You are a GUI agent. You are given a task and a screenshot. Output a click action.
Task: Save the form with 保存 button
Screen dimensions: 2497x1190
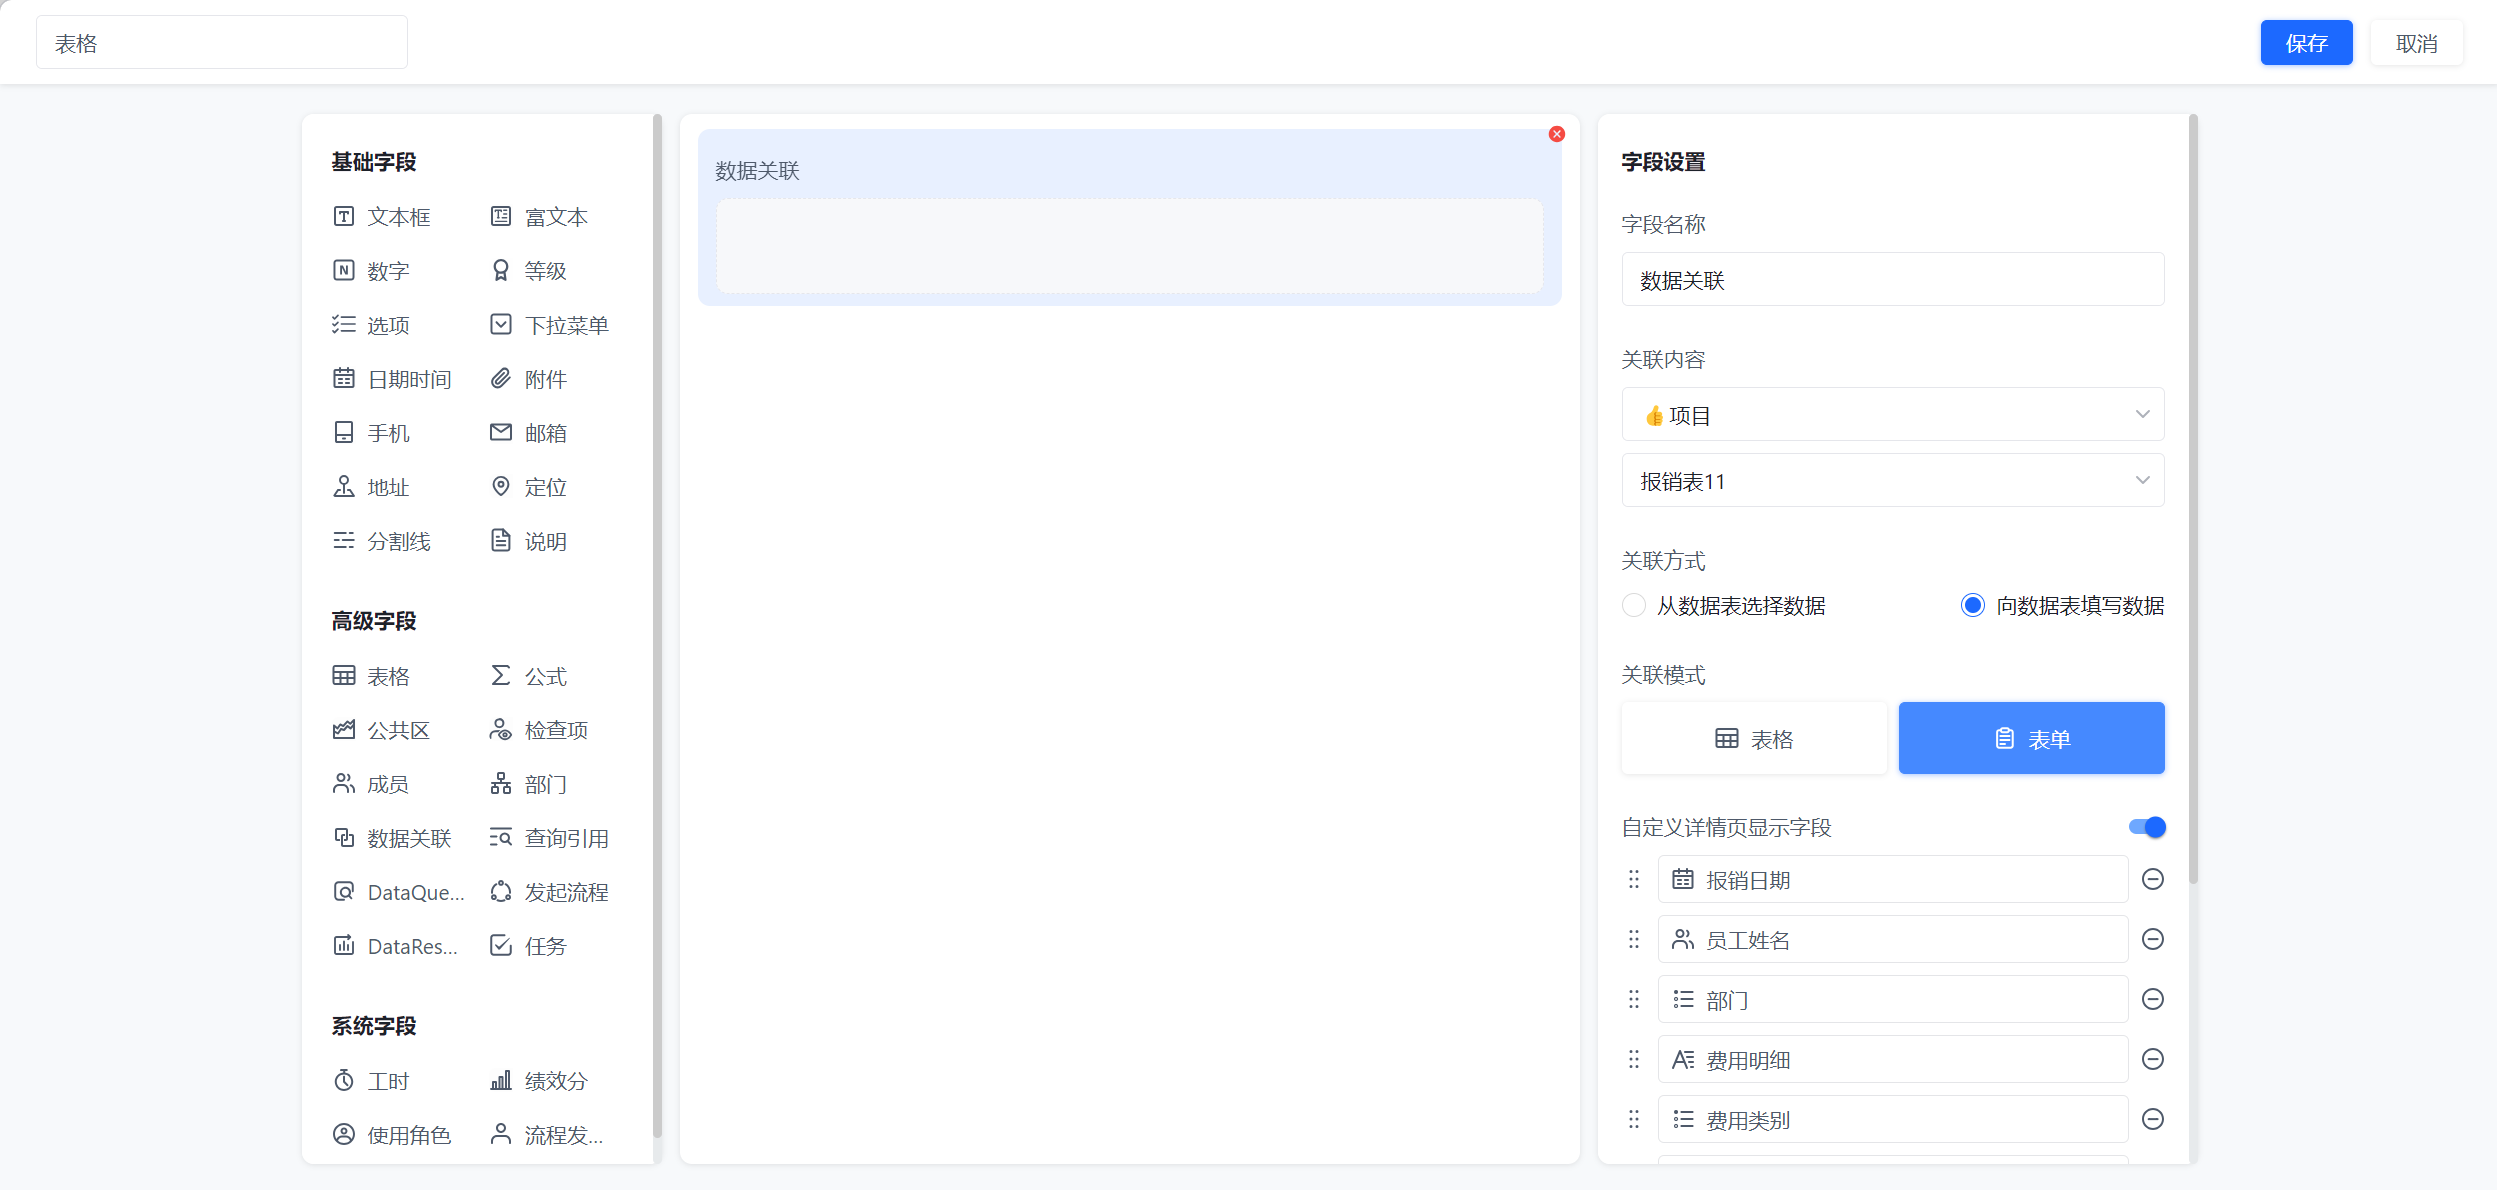pos(2306,43)
